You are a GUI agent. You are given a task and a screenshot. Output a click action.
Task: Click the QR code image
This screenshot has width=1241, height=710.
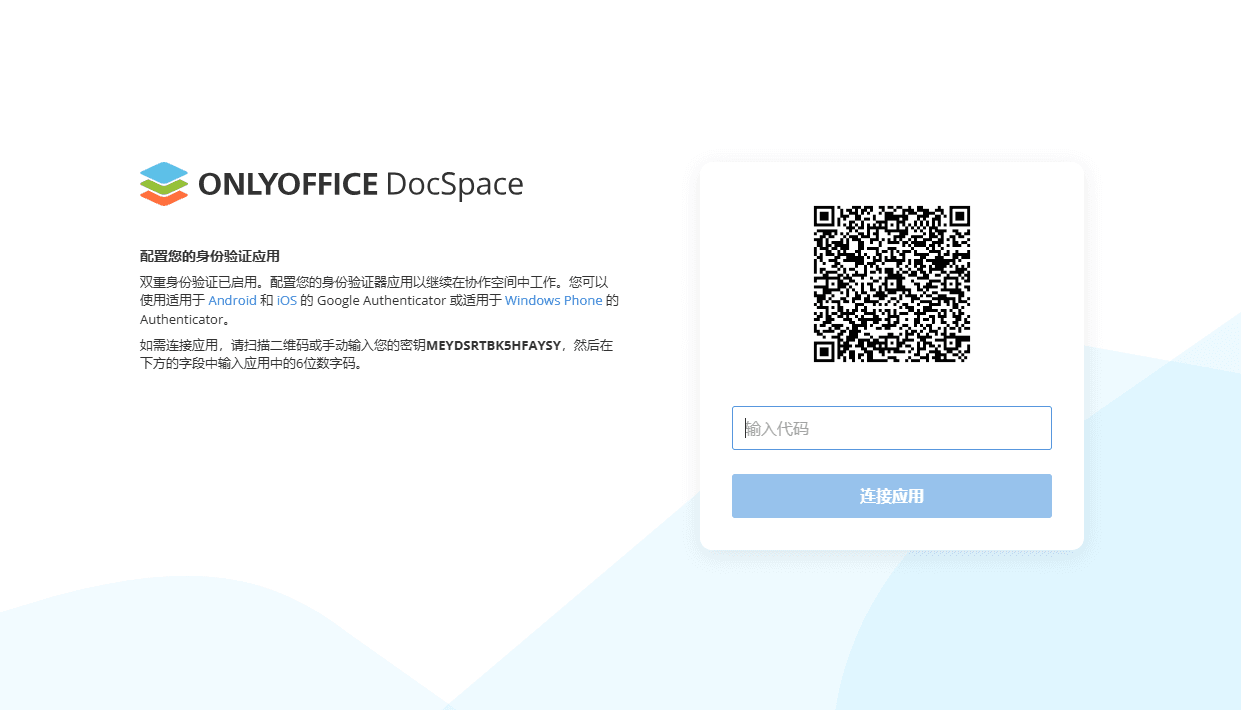click(x=892, y=284)
